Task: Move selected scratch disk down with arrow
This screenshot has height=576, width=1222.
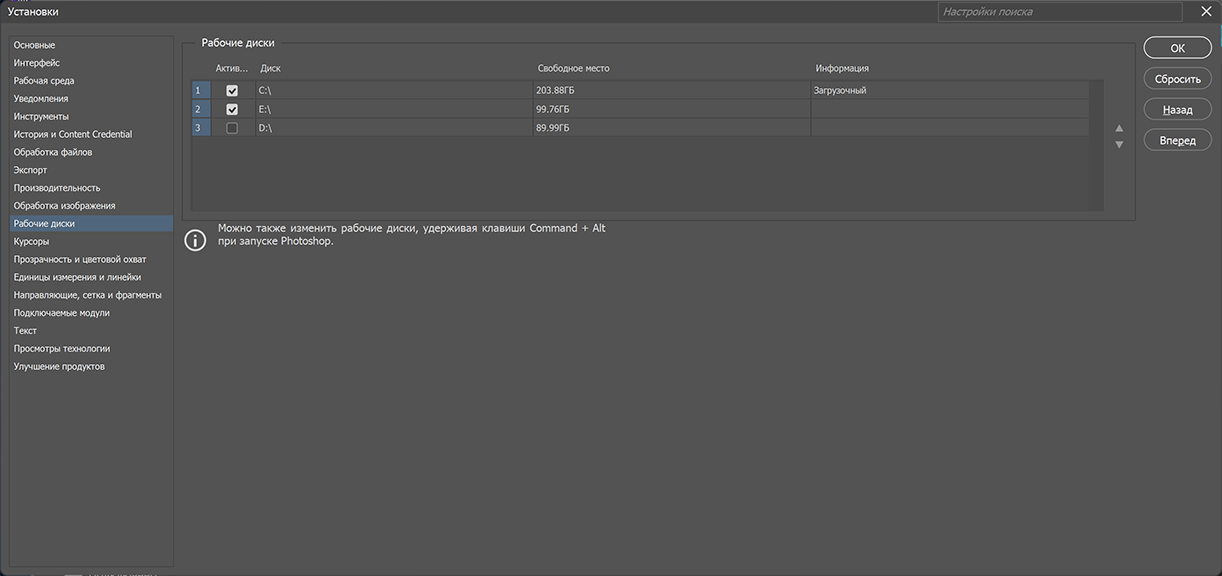Action: 1119,145
